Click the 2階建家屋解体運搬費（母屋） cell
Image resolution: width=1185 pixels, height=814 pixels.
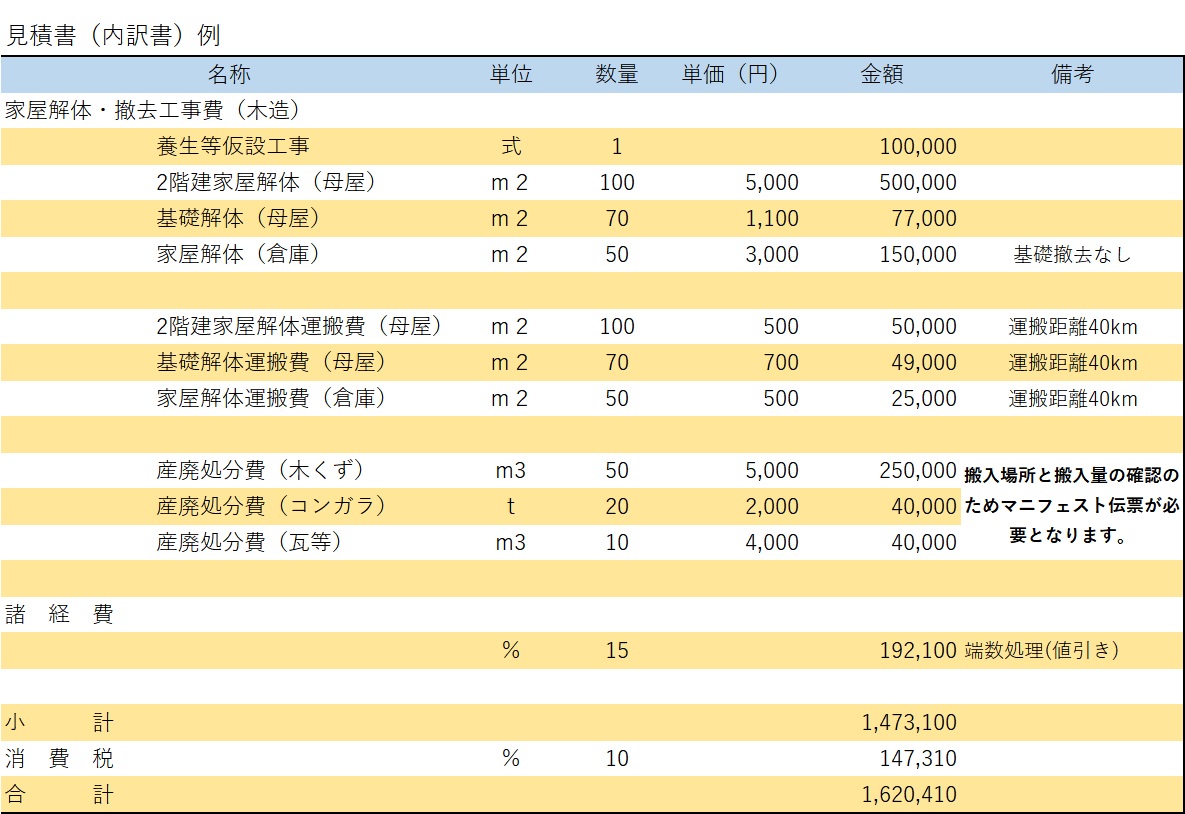(300, 327)
